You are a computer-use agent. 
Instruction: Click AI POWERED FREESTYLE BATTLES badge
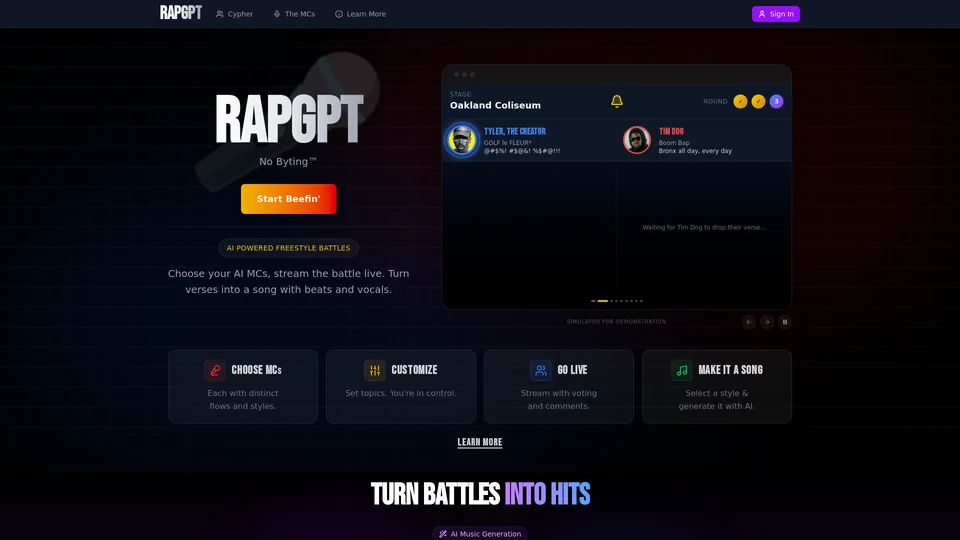click(288, 248)
